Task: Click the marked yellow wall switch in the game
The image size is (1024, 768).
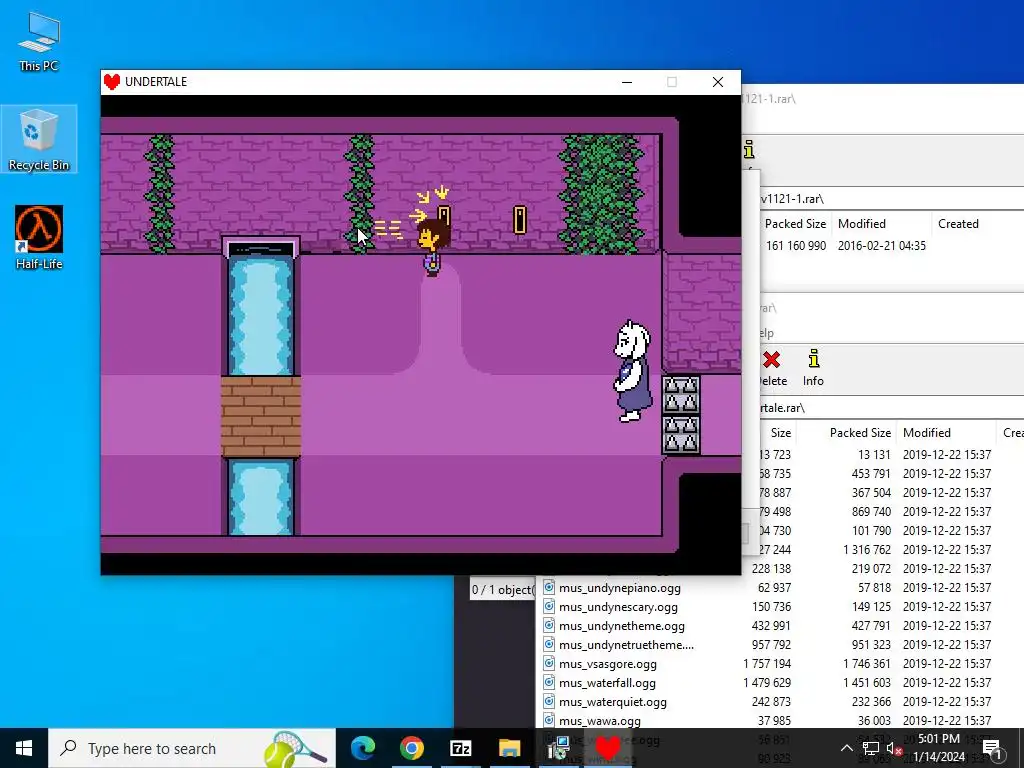Action: (x=444, y=216)
